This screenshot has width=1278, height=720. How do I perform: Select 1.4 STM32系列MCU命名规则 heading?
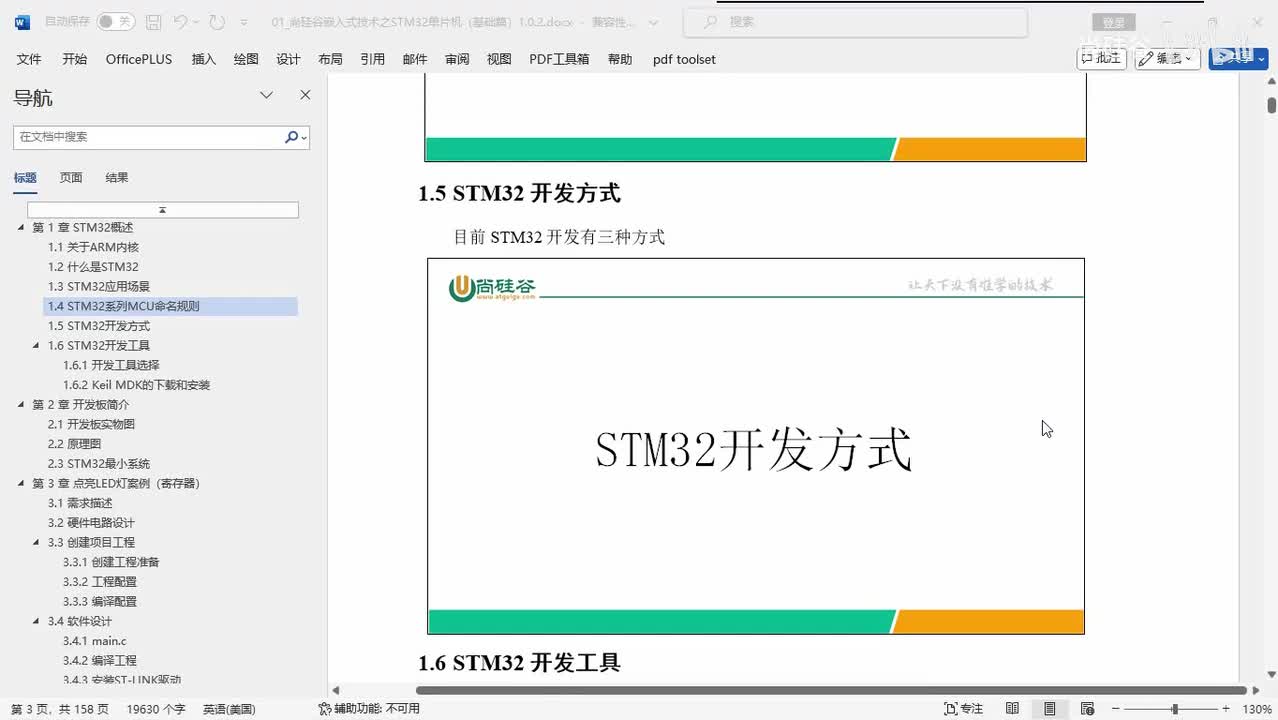(170, 306)
